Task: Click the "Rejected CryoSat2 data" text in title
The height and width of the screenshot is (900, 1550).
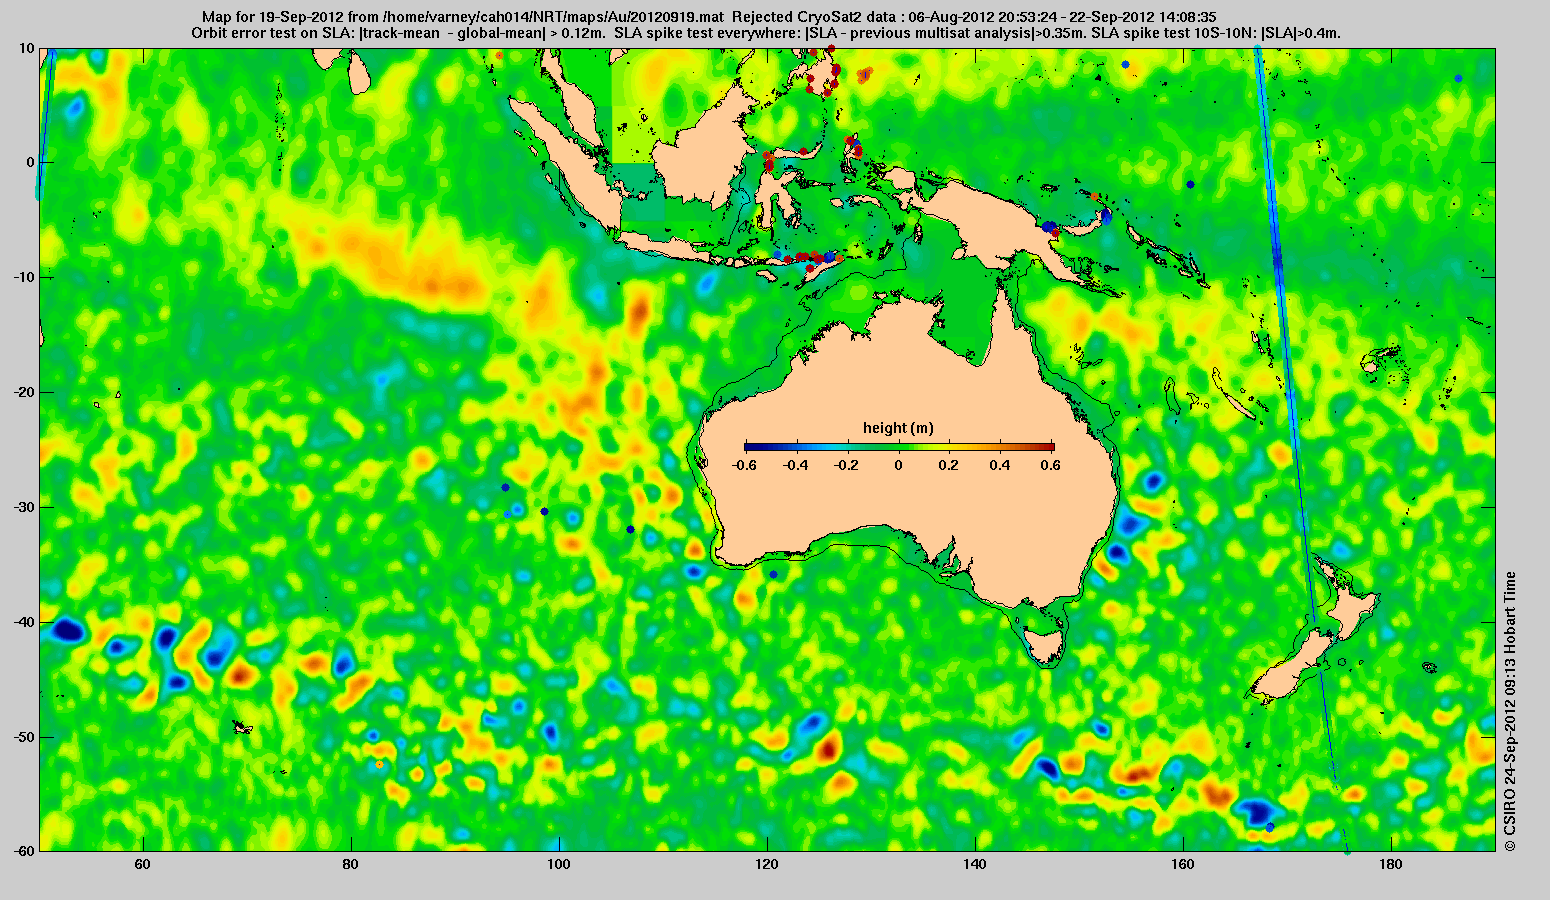Action: (x=815, y=17)
